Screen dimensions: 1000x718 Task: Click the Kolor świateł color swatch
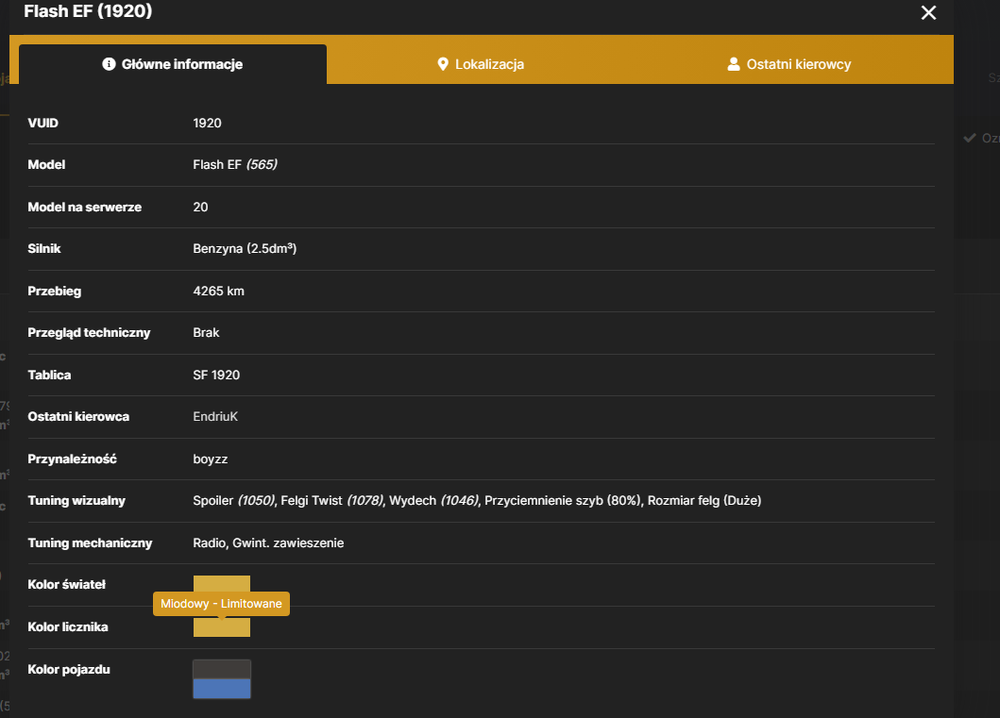[221, 583]
